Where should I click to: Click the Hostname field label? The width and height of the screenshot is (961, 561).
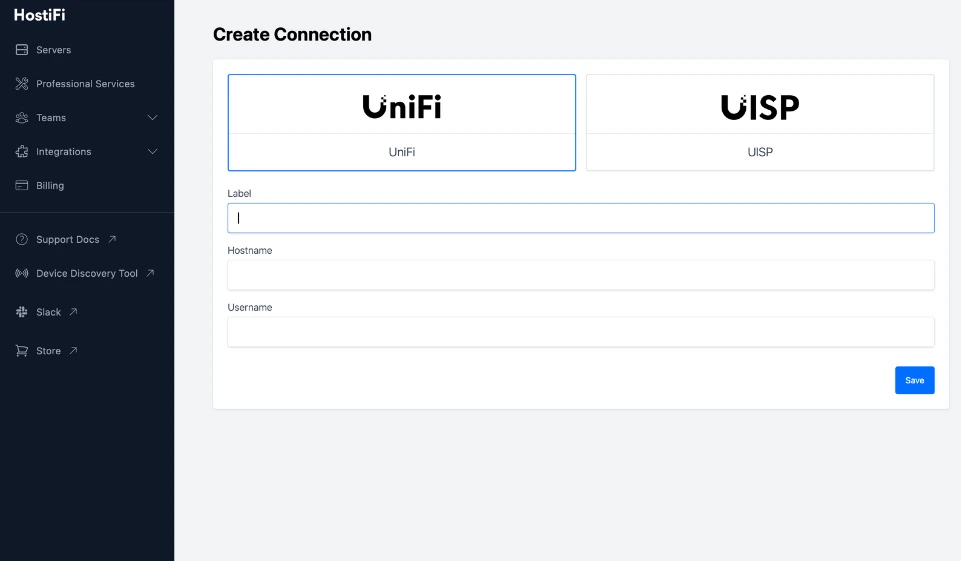click(x=249, y=250)
